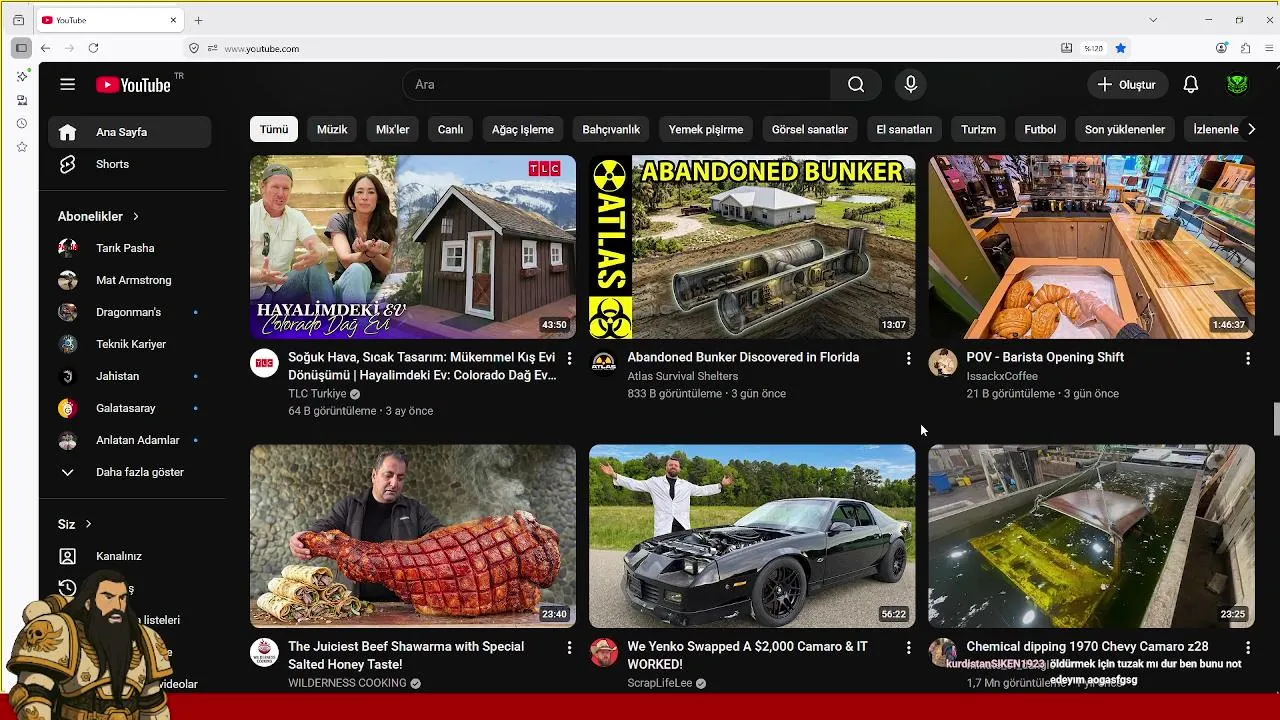This screenshot has height=720, width=1280.
Task: Expand Abonelikler section arrow
Action: [136, 216]
